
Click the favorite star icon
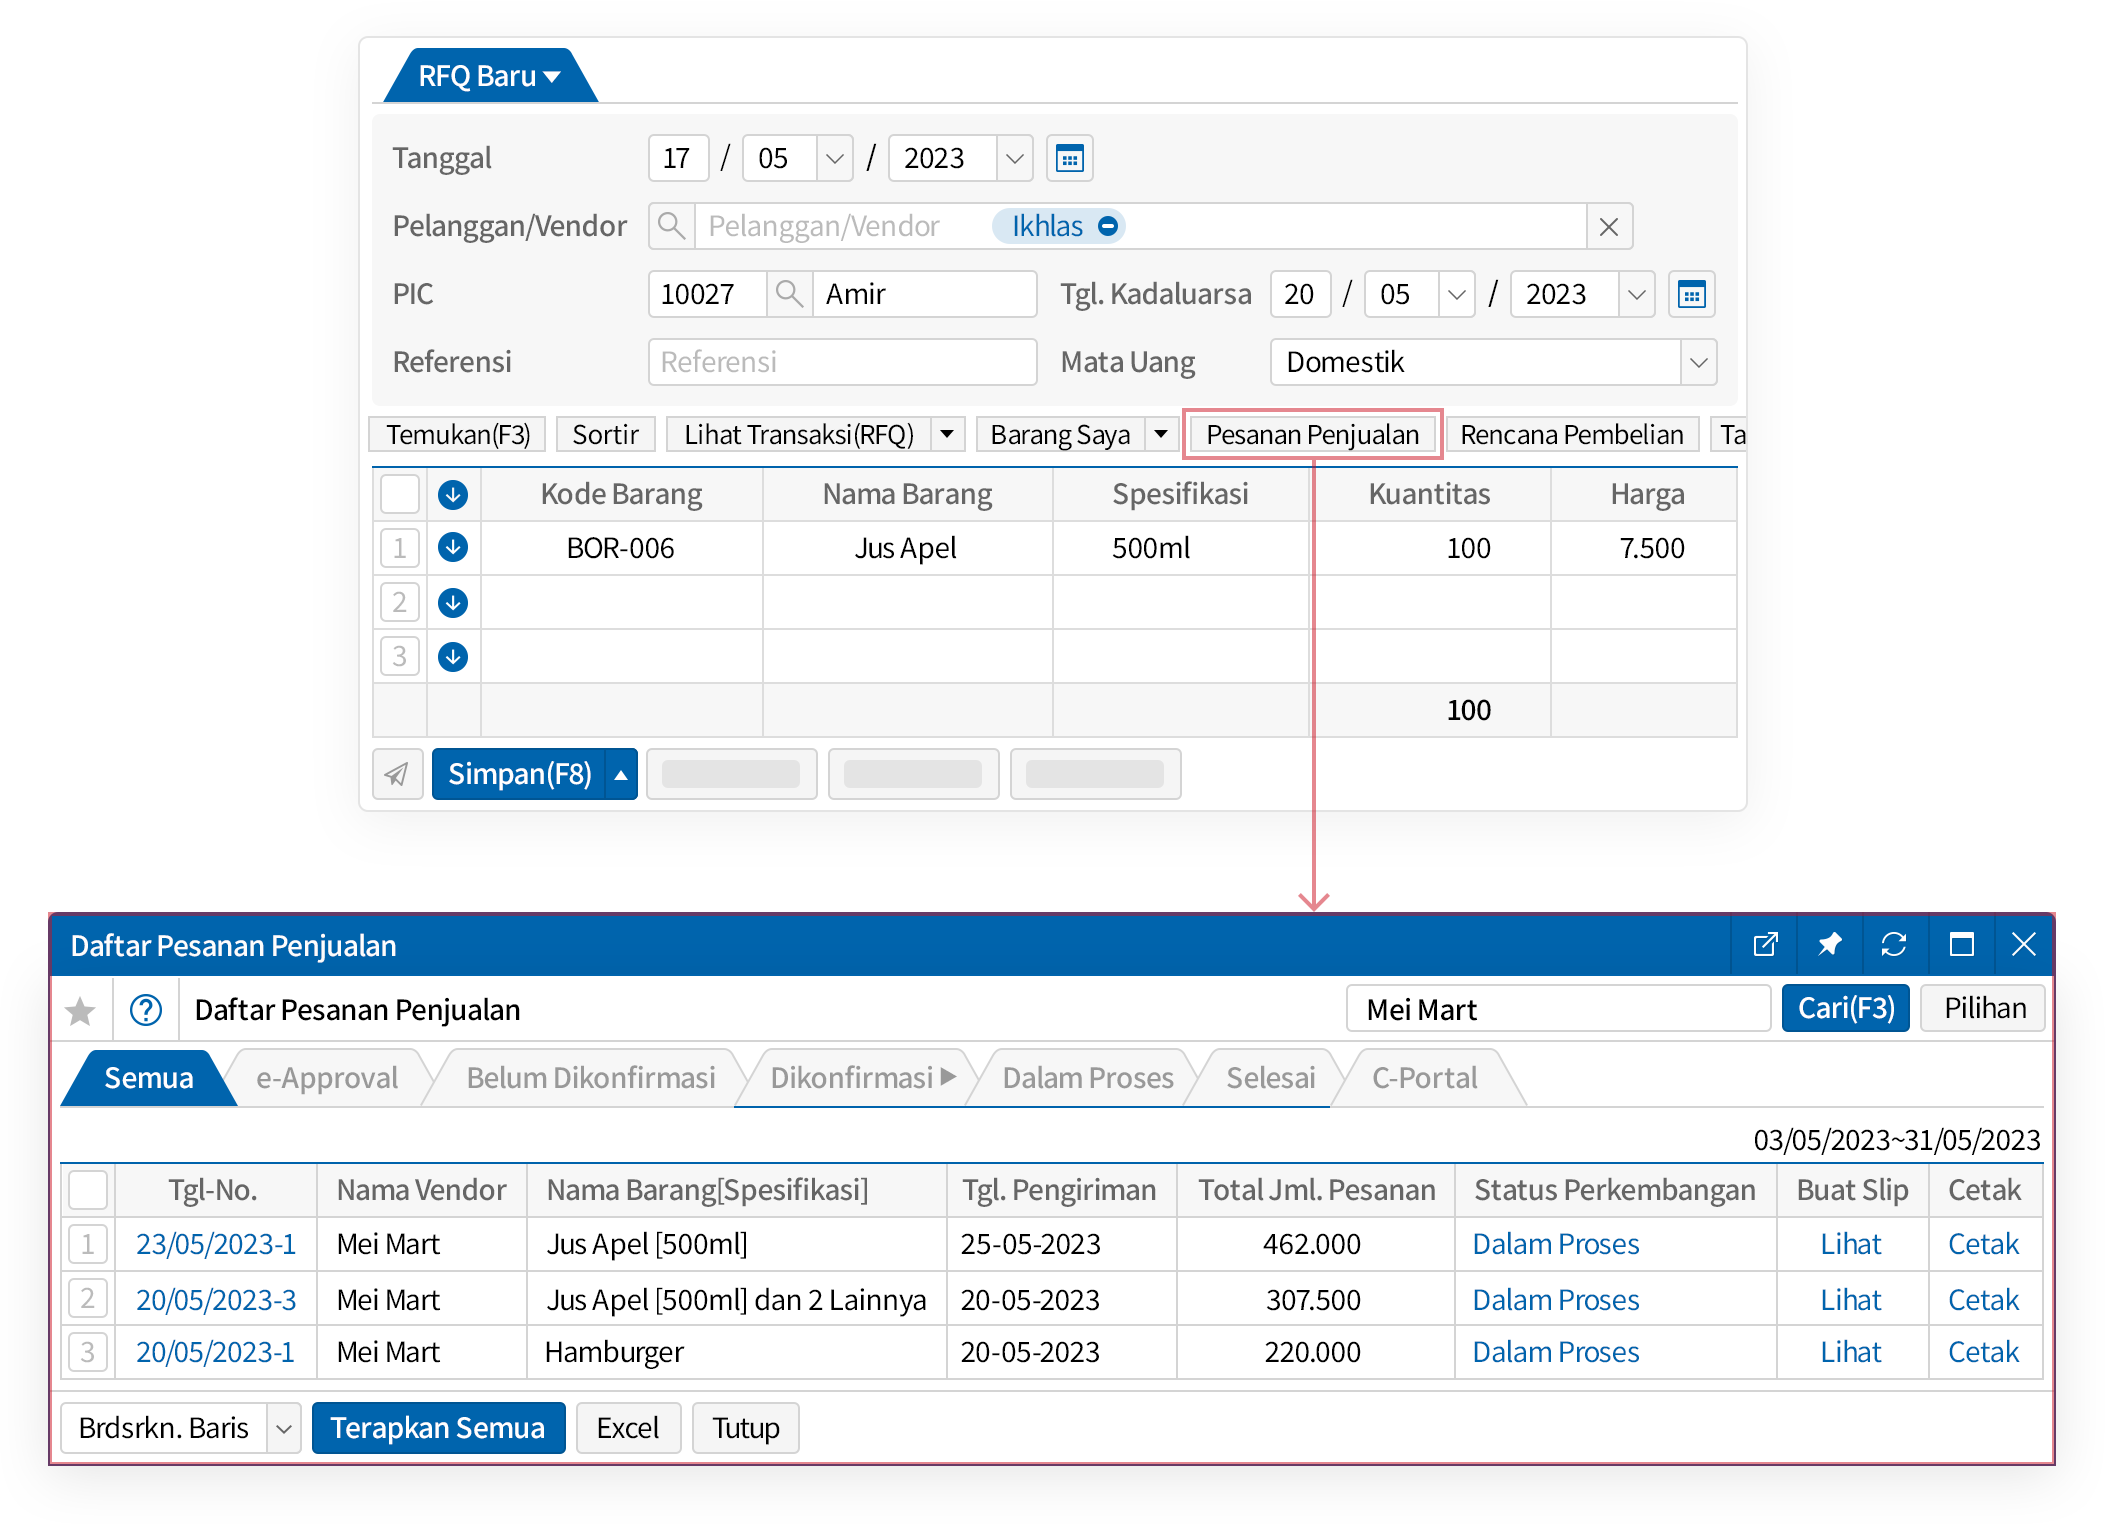80,1010
